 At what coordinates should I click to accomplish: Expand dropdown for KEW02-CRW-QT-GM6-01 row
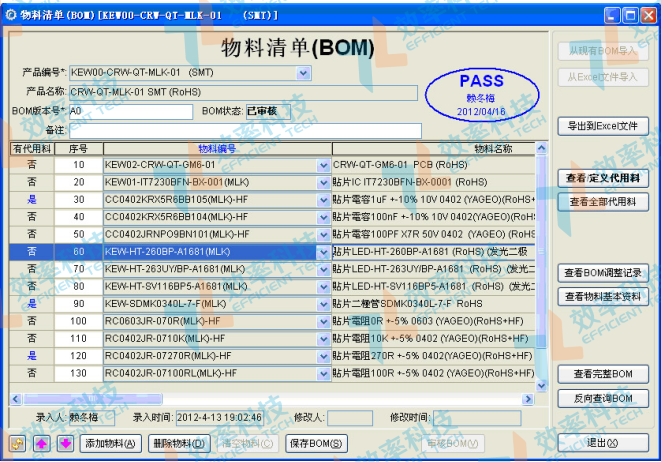click(322, 165)
